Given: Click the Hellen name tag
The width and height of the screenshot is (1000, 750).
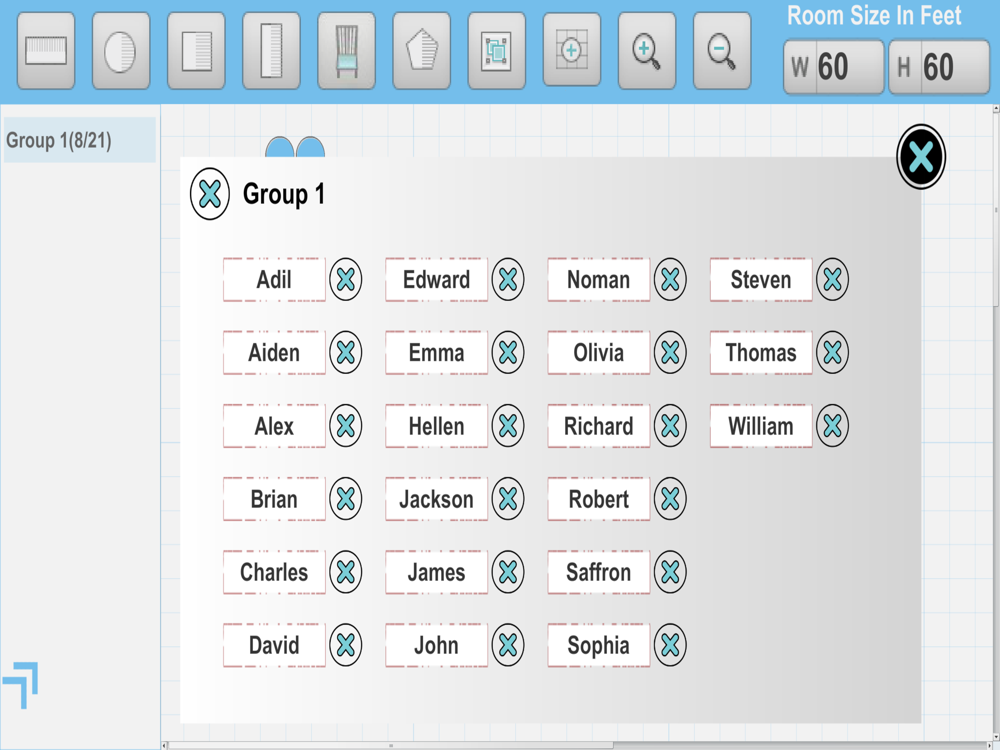Looking at the screenshot, I should [436, 425].
